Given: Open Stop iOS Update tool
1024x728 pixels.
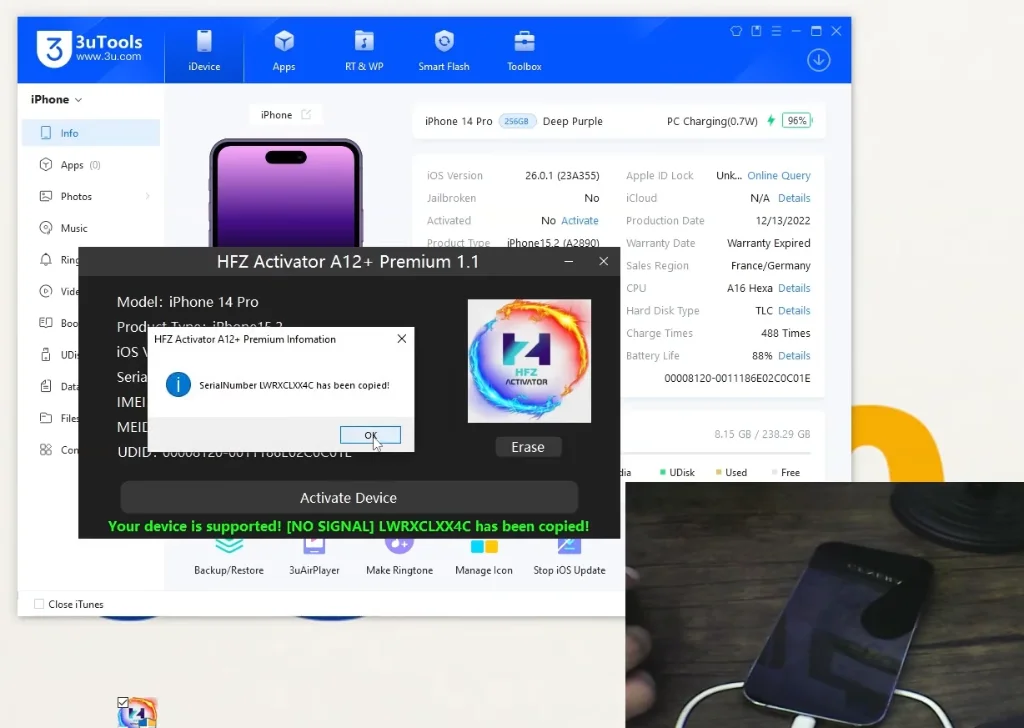Looking at the screenshot, I should click(569, 558).
